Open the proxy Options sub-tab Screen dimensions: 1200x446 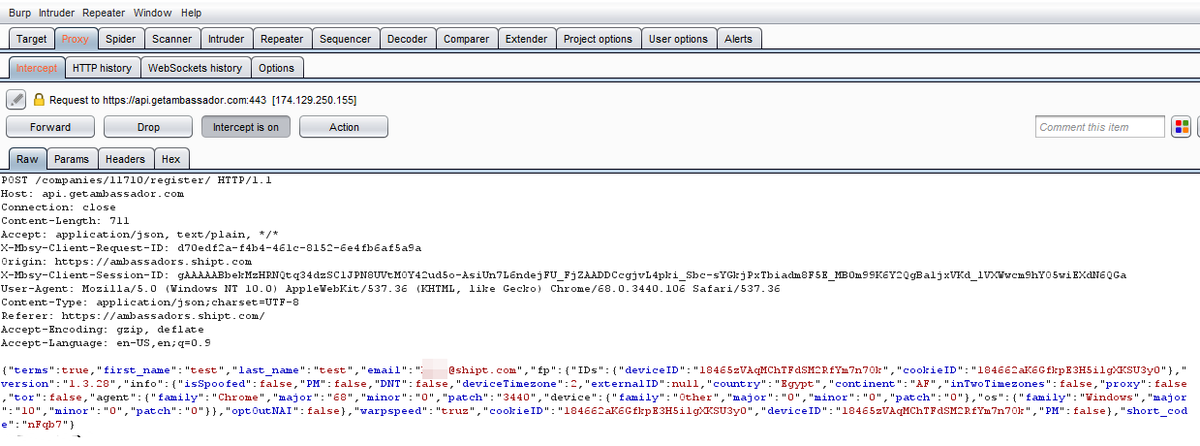[276, 68]
